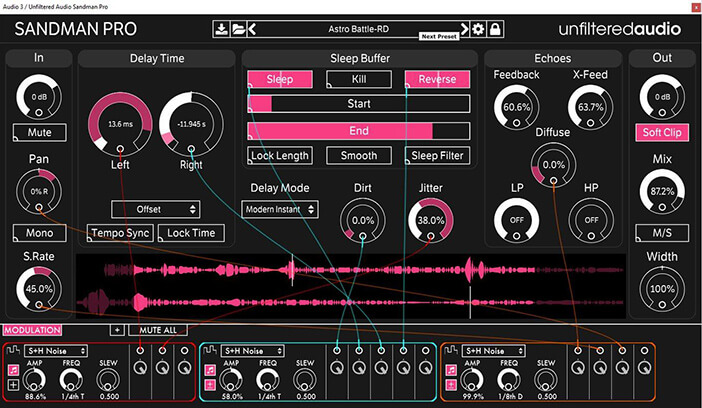
Task: Click the Next Preset arrow
Action: click(x=463, y=29)
